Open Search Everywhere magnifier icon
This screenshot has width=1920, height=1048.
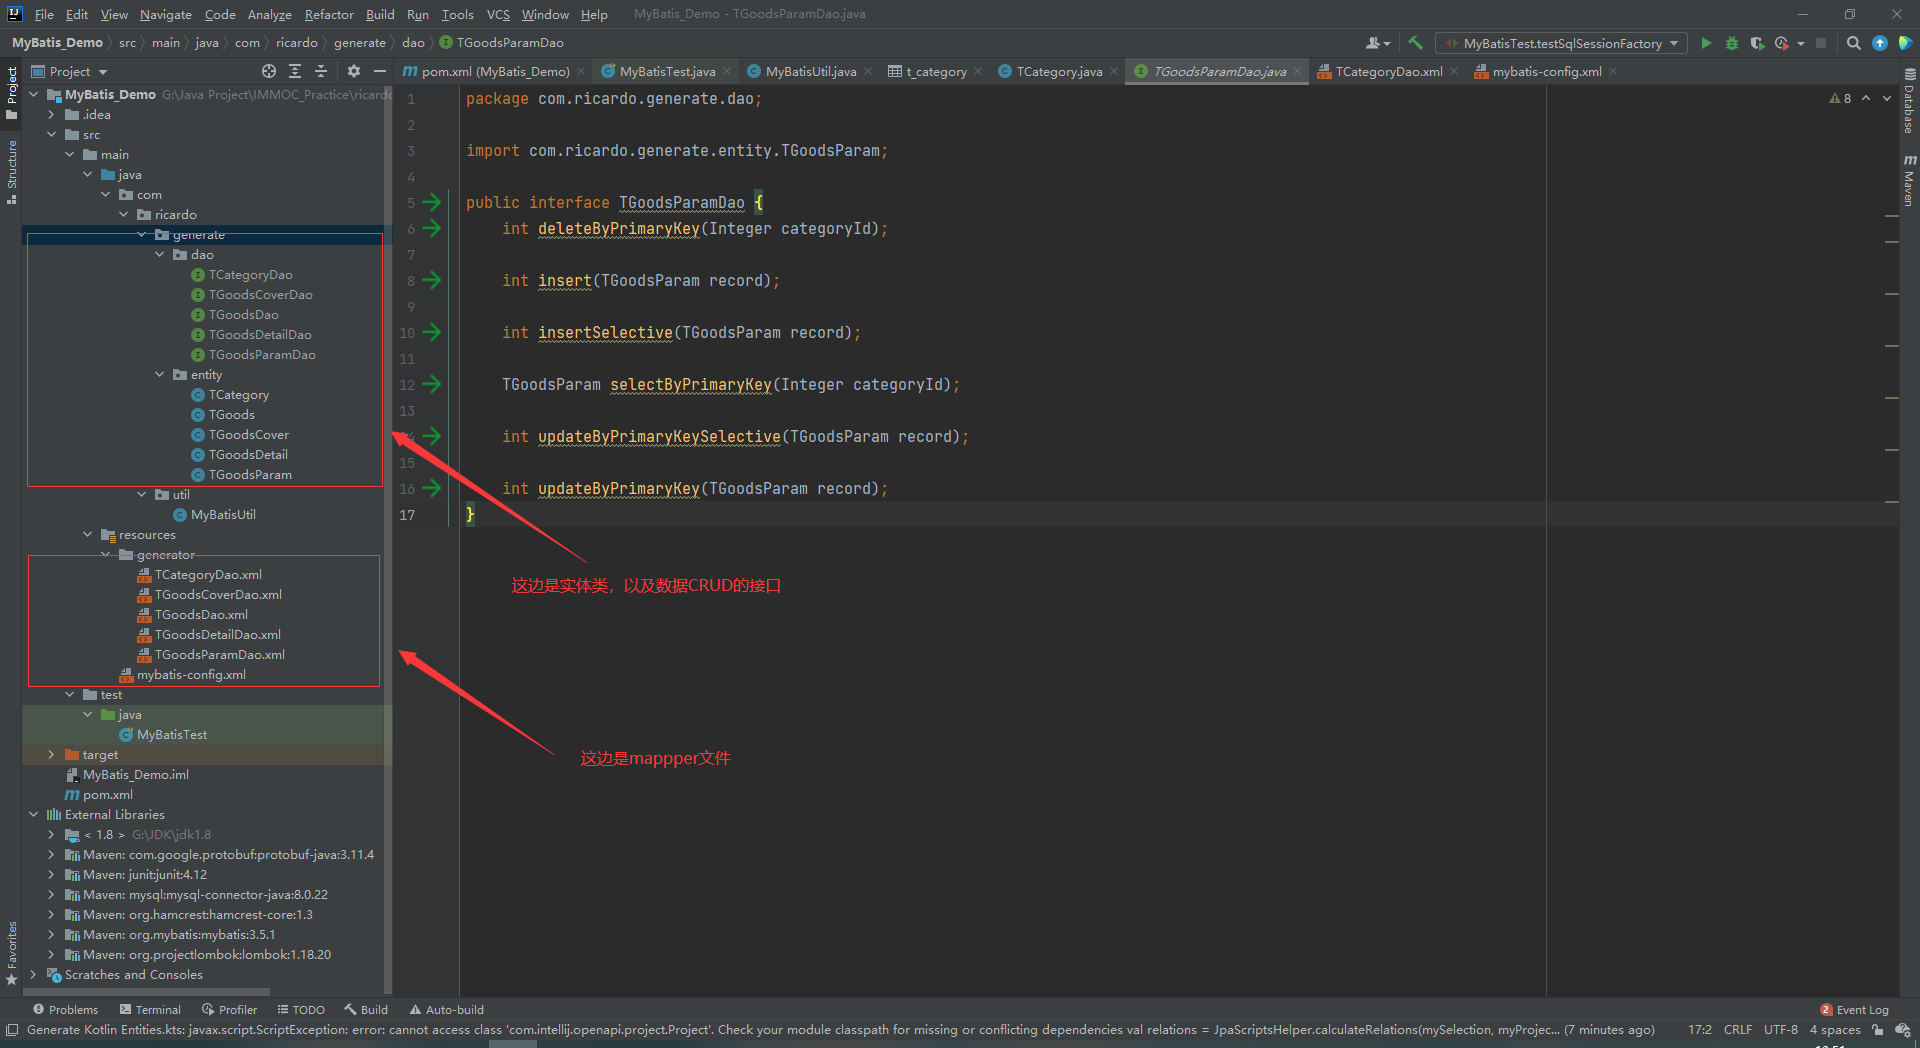tap(1853, 43)
